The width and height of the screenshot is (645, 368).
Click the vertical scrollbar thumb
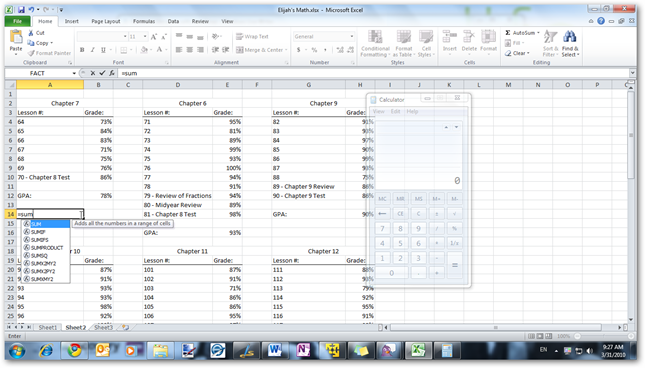(x=631, y=135)
